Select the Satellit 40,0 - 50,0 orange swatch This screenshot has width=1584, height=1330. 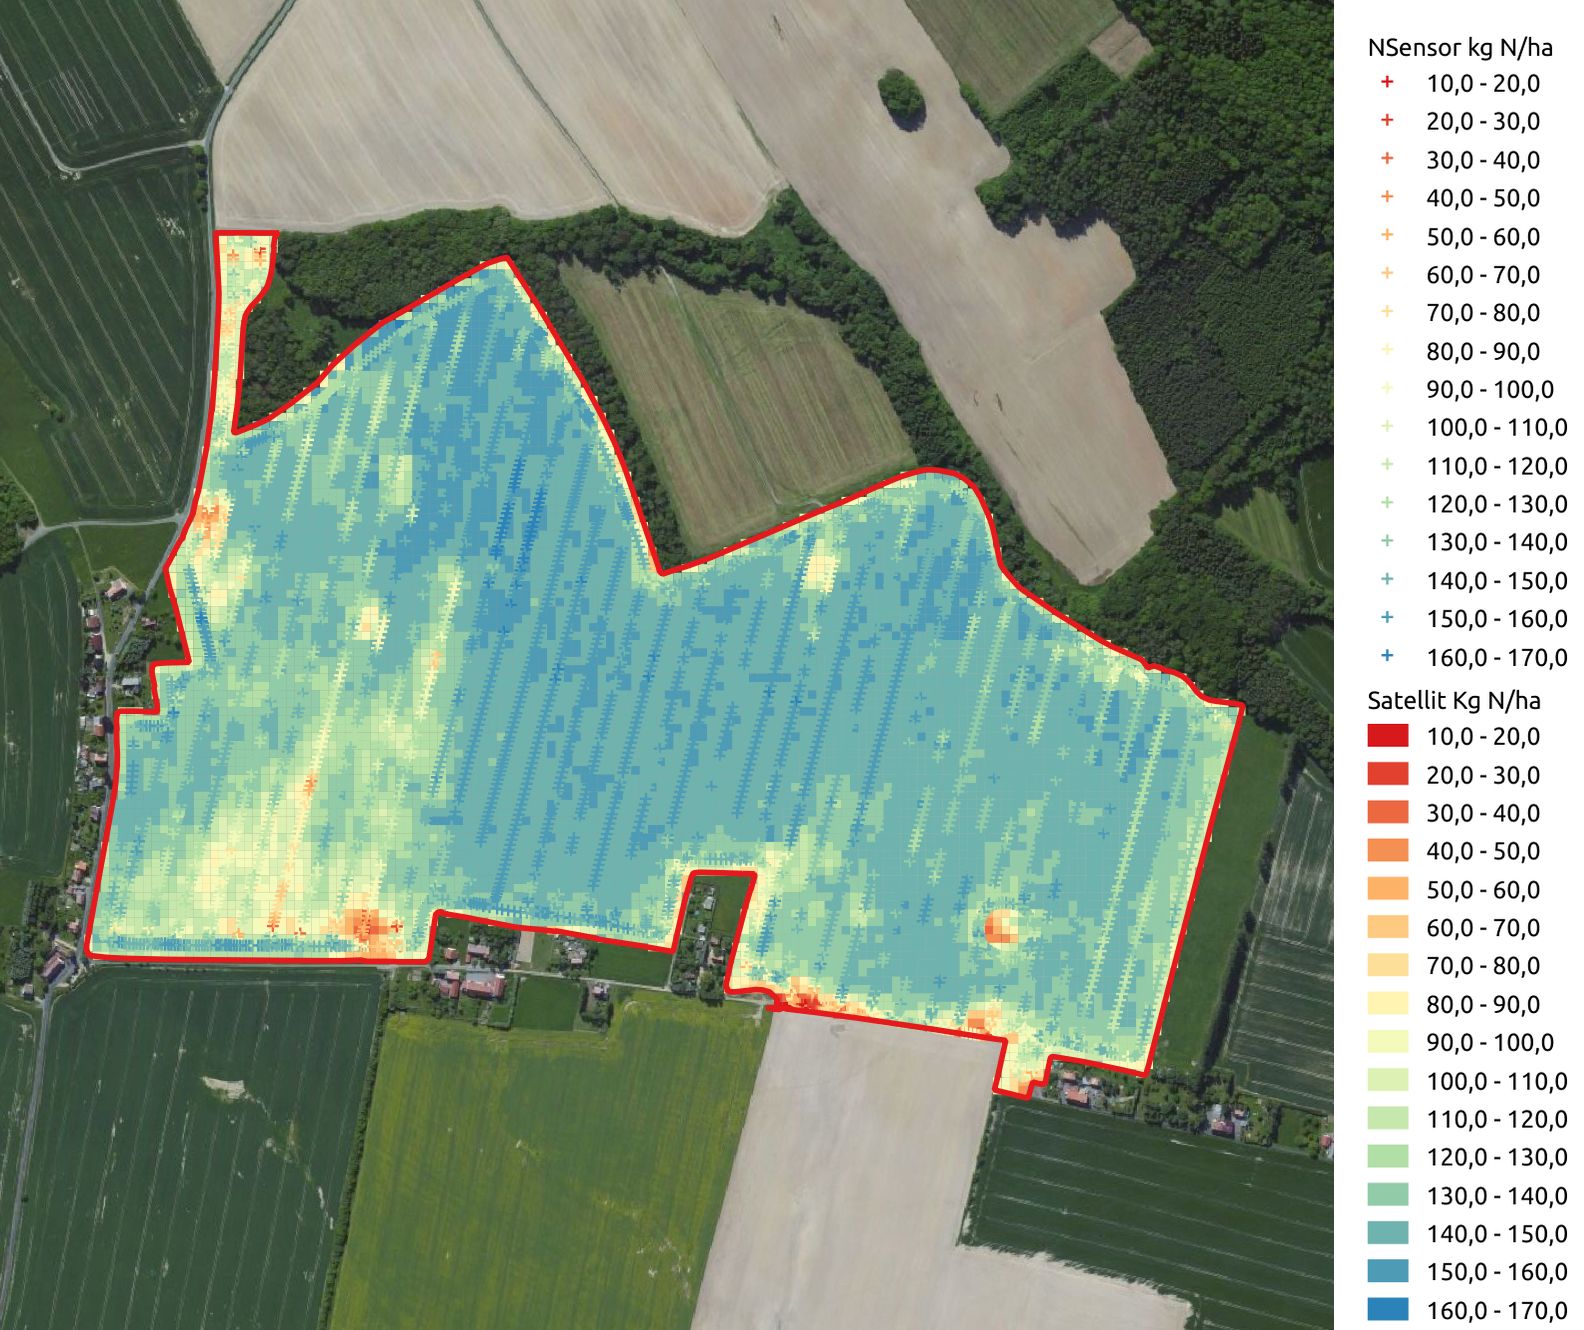pyautogui.click(x=1387, y=851)
